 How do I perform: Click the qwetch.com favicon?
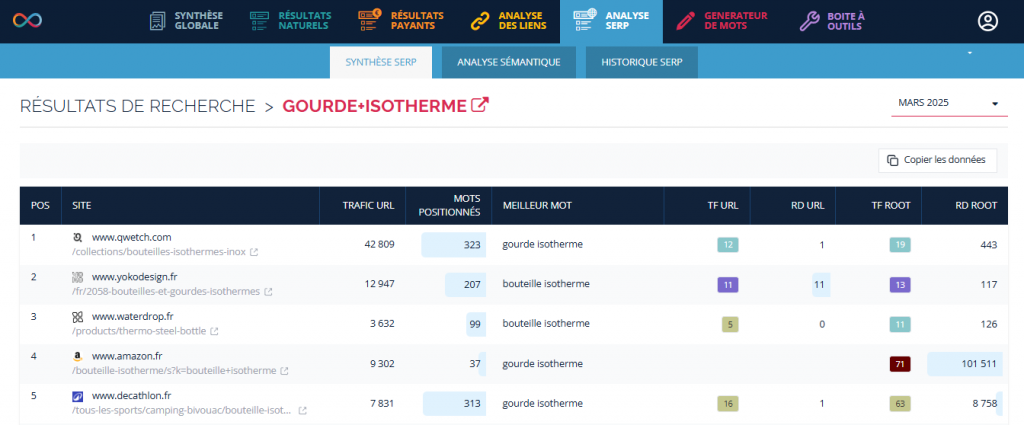(78, 238)
